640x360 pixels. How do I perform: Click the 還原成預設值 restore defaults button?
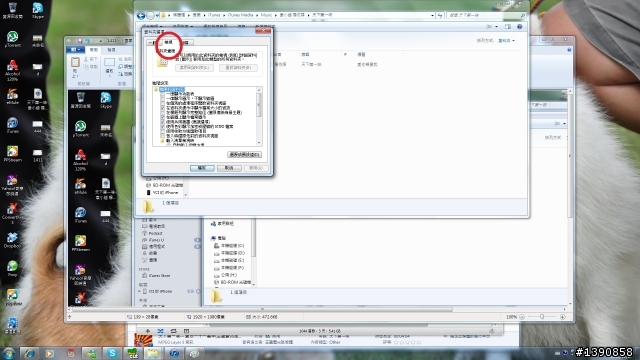point(244,155)
